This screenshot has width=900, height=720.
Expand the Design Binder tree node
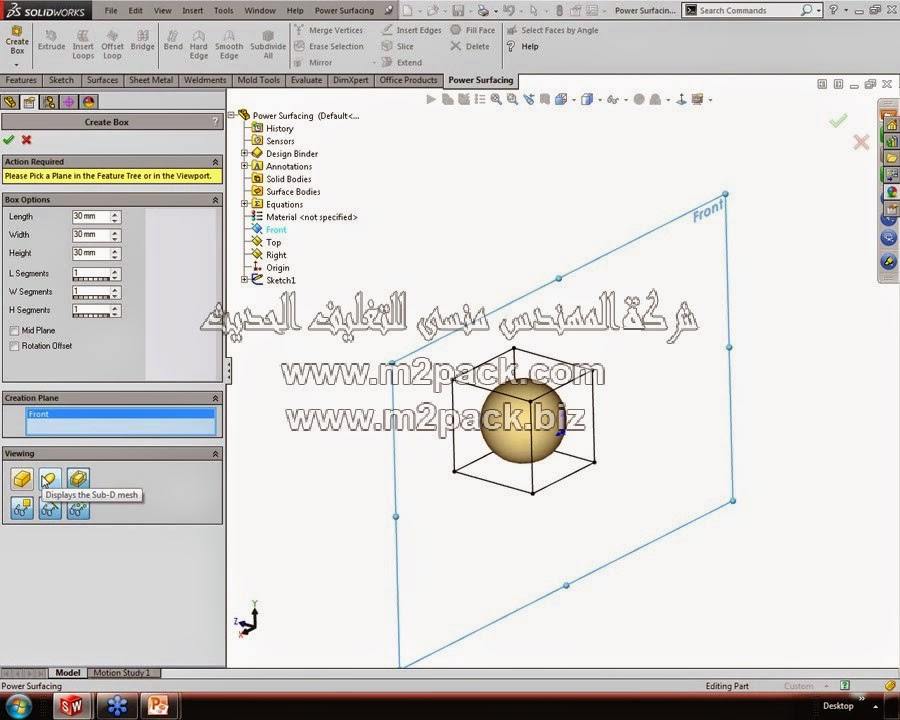click(x=245, y=153)
